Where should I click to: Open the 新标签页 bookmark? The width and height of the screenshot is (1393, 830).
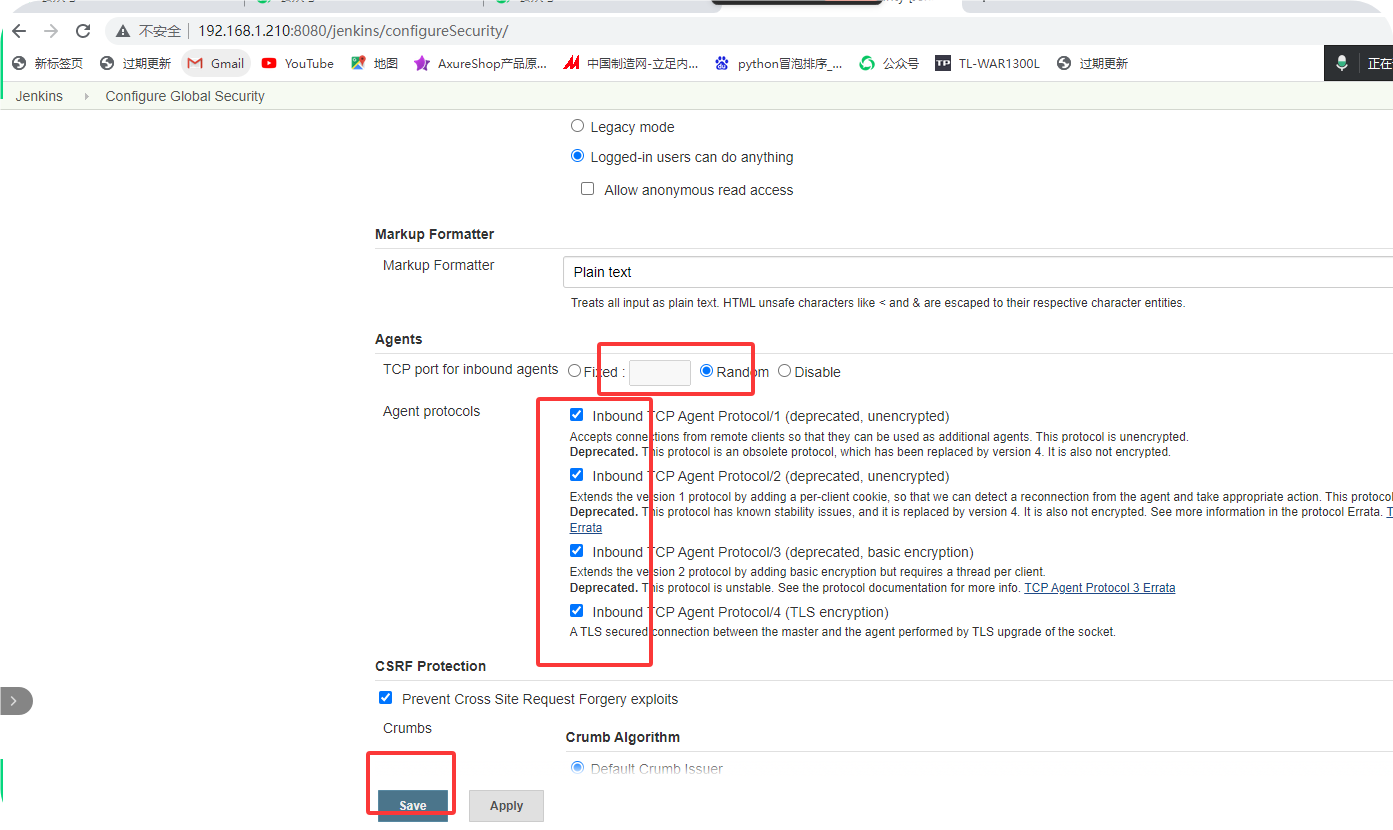47,63
